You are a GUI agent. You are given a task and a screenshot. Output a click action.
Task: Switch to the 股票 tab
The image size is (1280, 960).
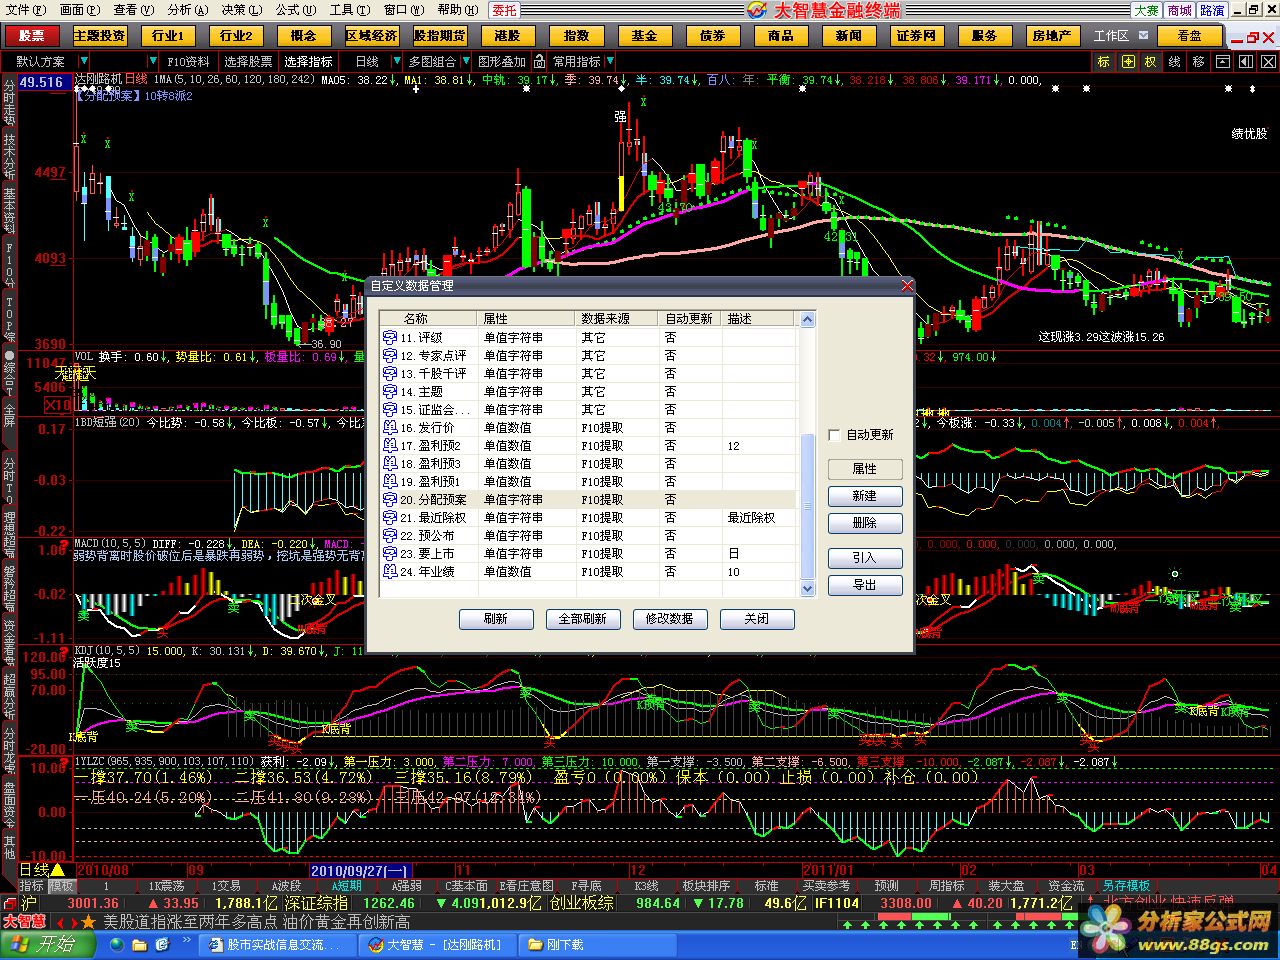[32, 36]
